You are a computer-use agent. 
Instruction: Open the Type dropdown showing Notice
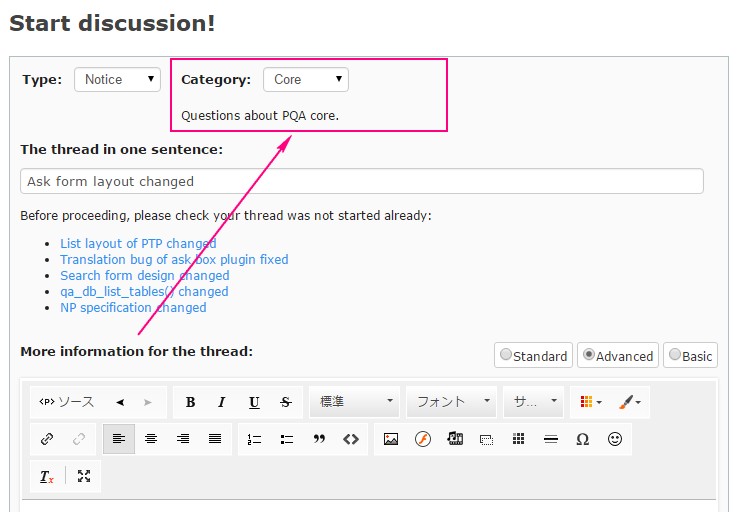(x=117, y=79)
